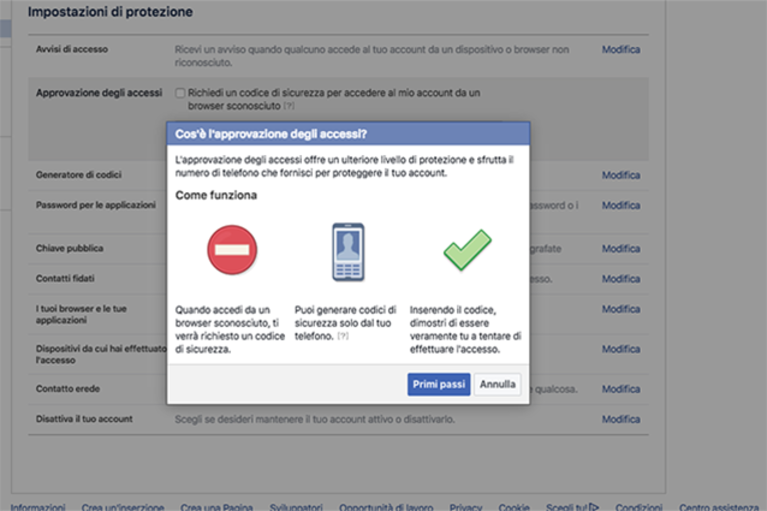Open the Scegli tu! footer link

click(572, 507)
